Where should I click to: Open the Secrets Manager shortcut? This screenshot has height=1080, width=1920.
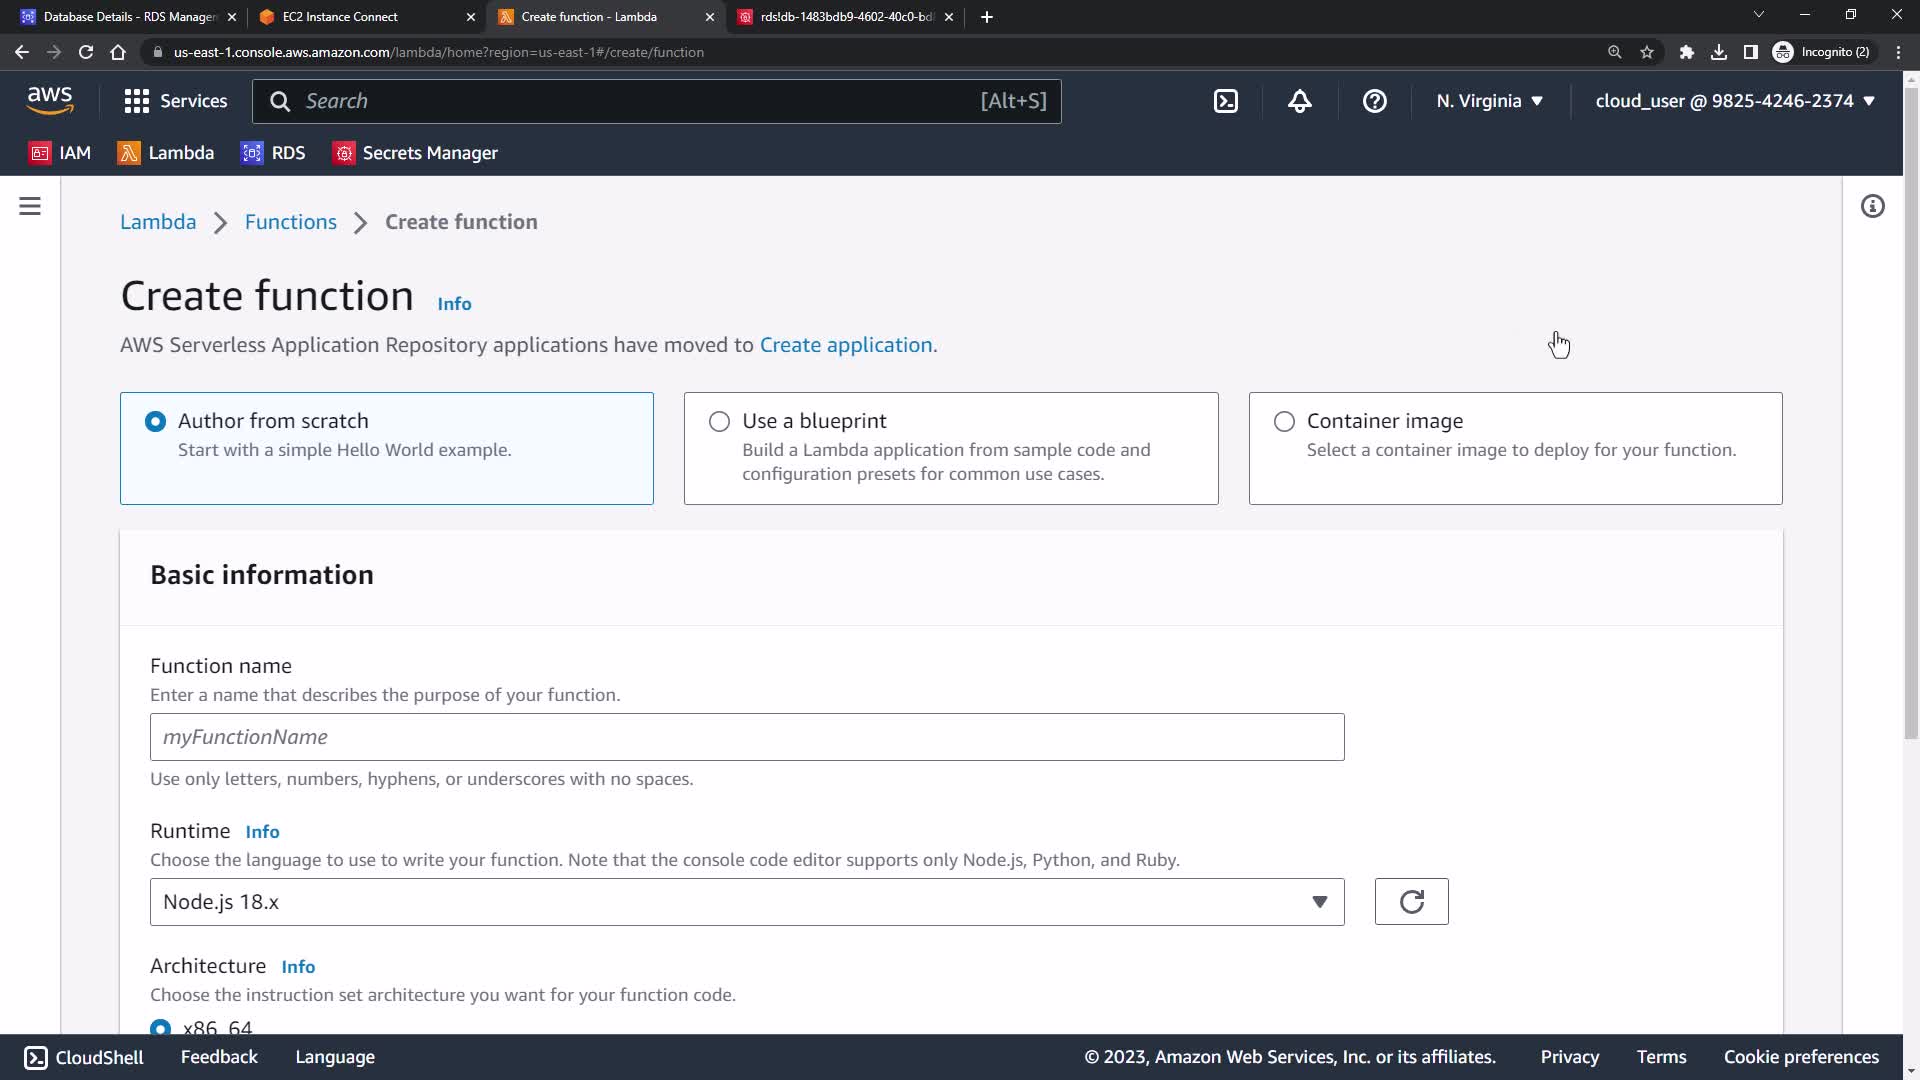(415, 153)
